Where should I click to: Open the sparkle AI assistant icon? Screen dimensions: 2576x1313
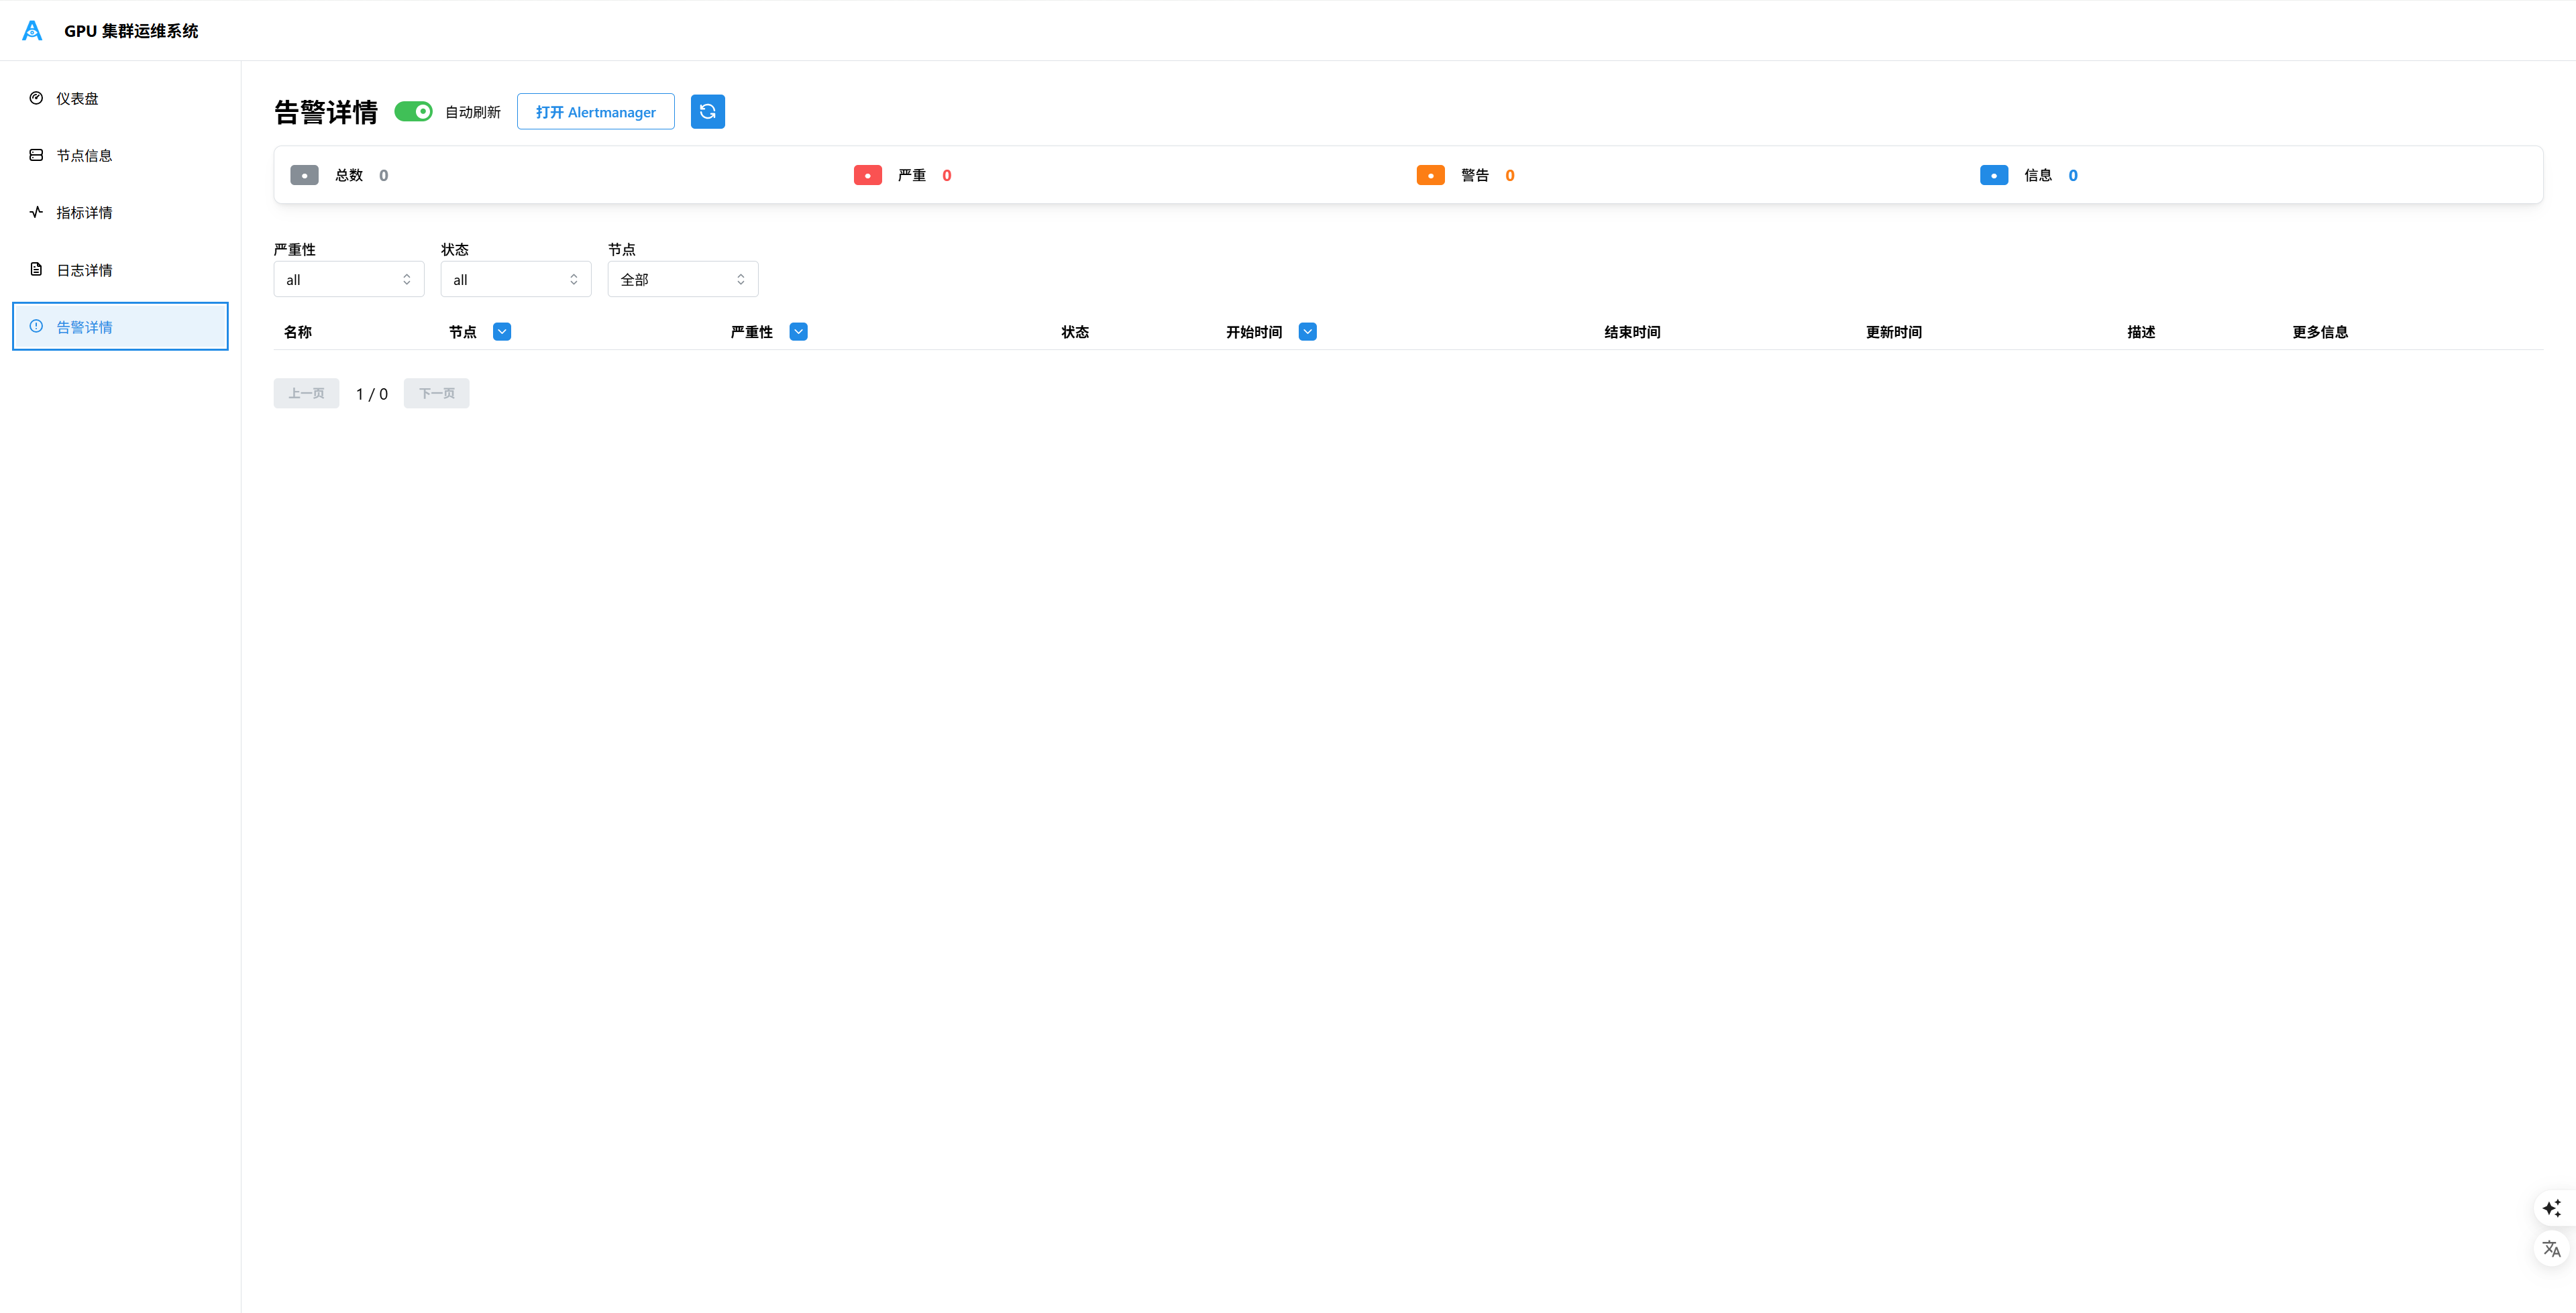point(2551,1208)
